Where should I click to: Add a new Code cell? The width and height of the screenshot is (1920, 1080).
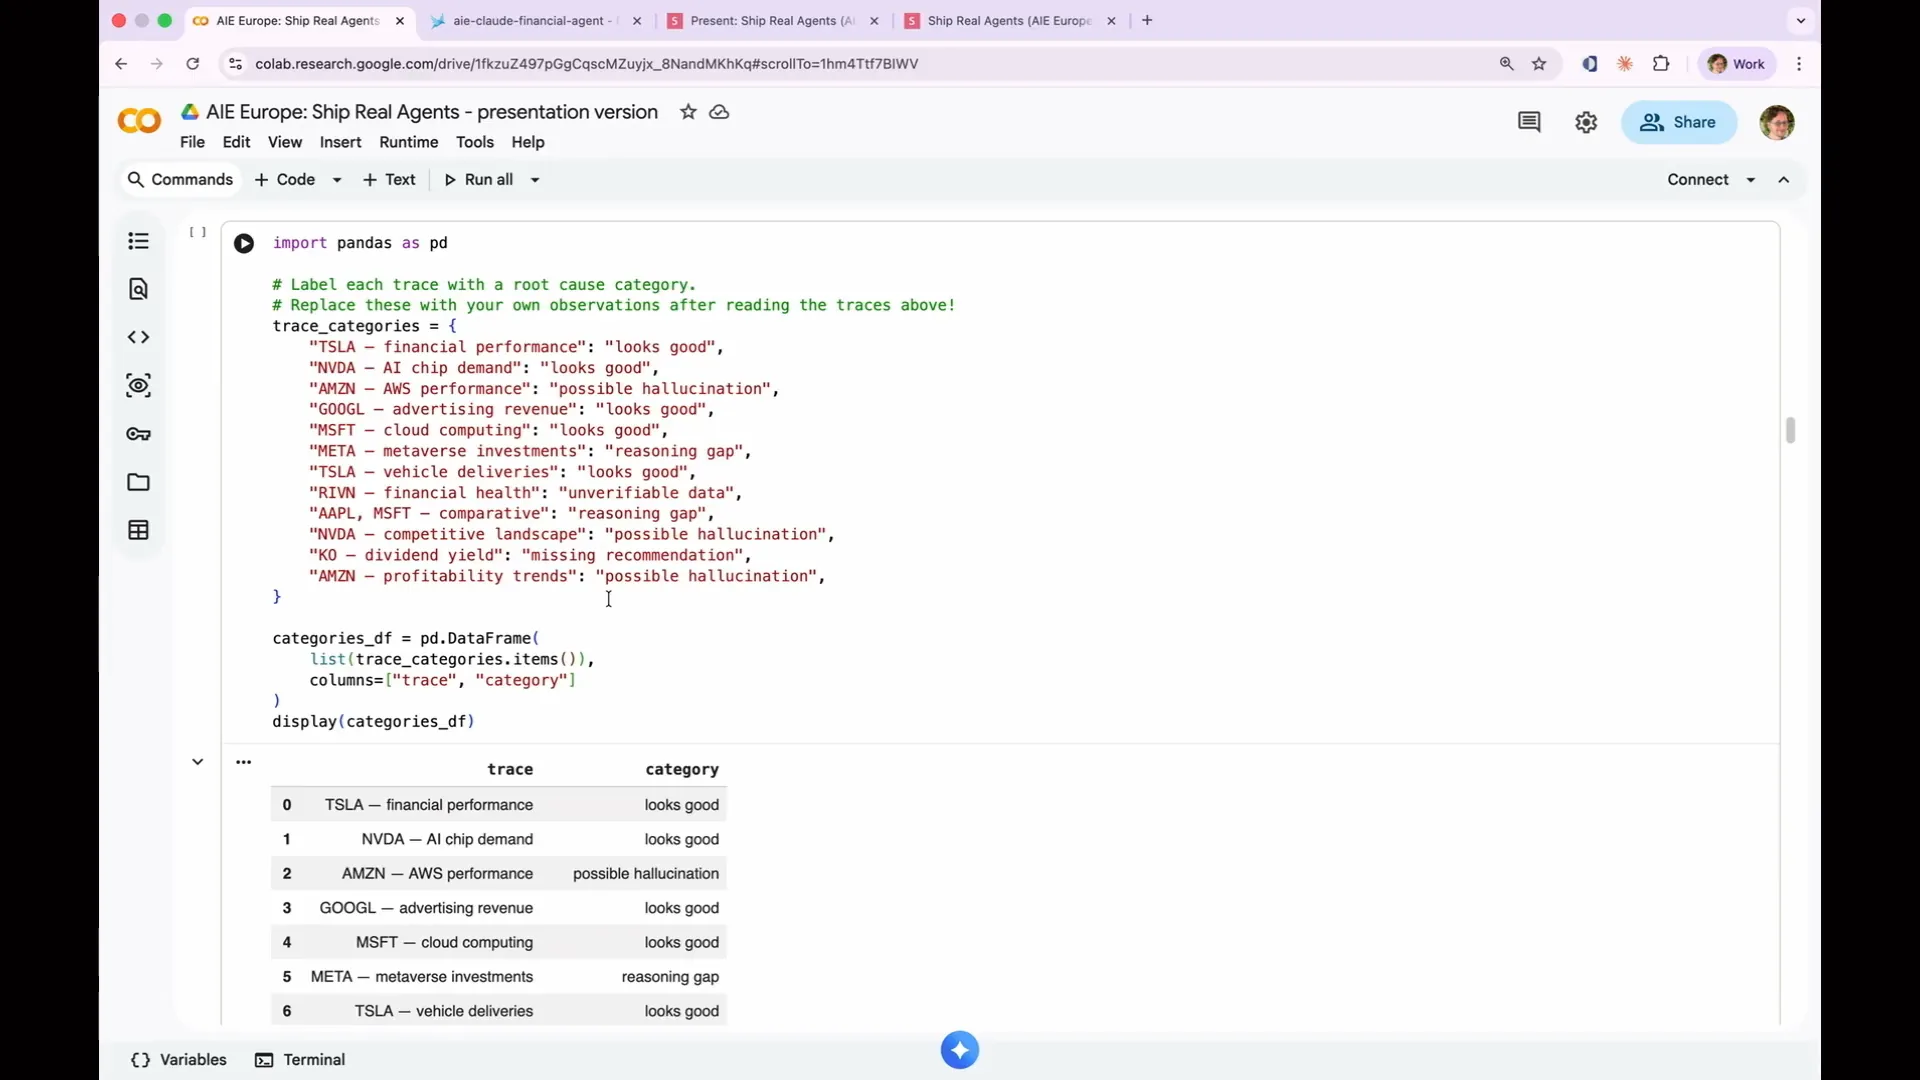285,180
